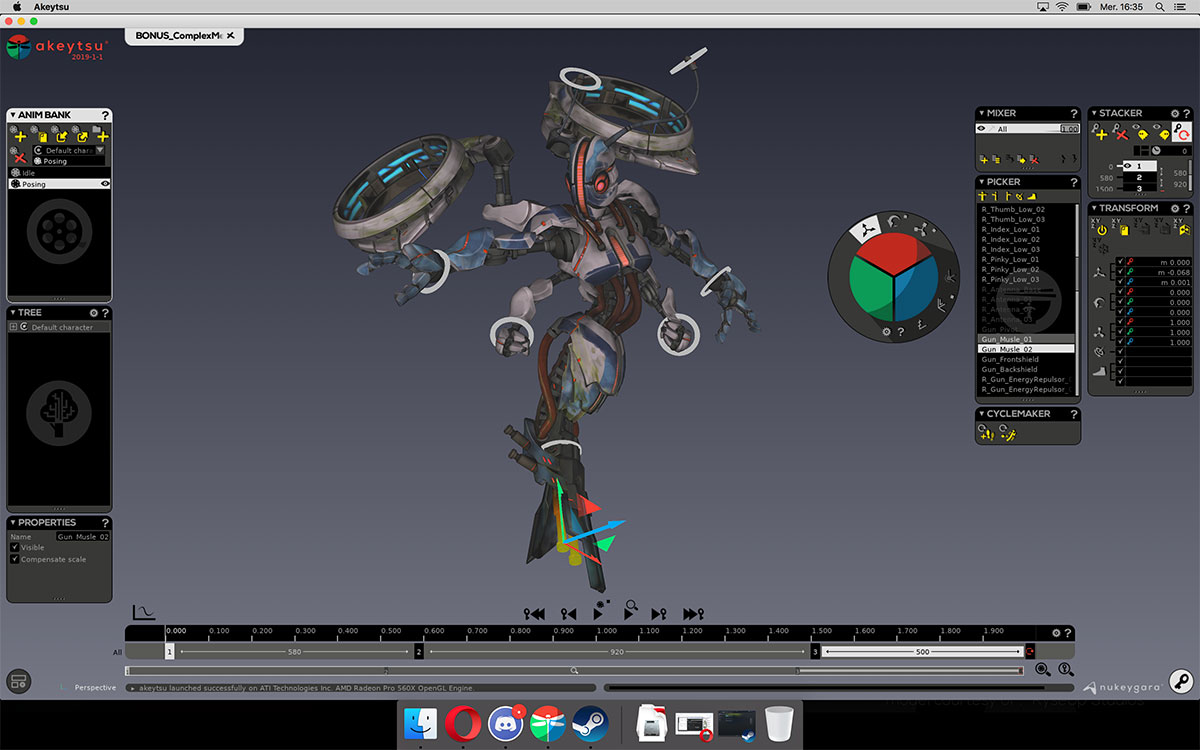Play the animation

click(600, 612)
